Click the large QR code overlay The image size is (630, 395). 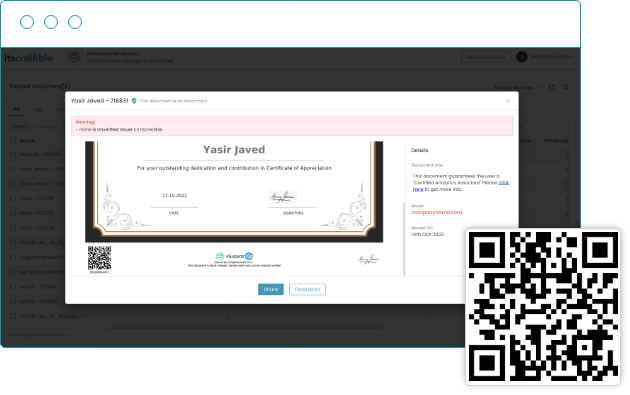[x=543, y=306]
